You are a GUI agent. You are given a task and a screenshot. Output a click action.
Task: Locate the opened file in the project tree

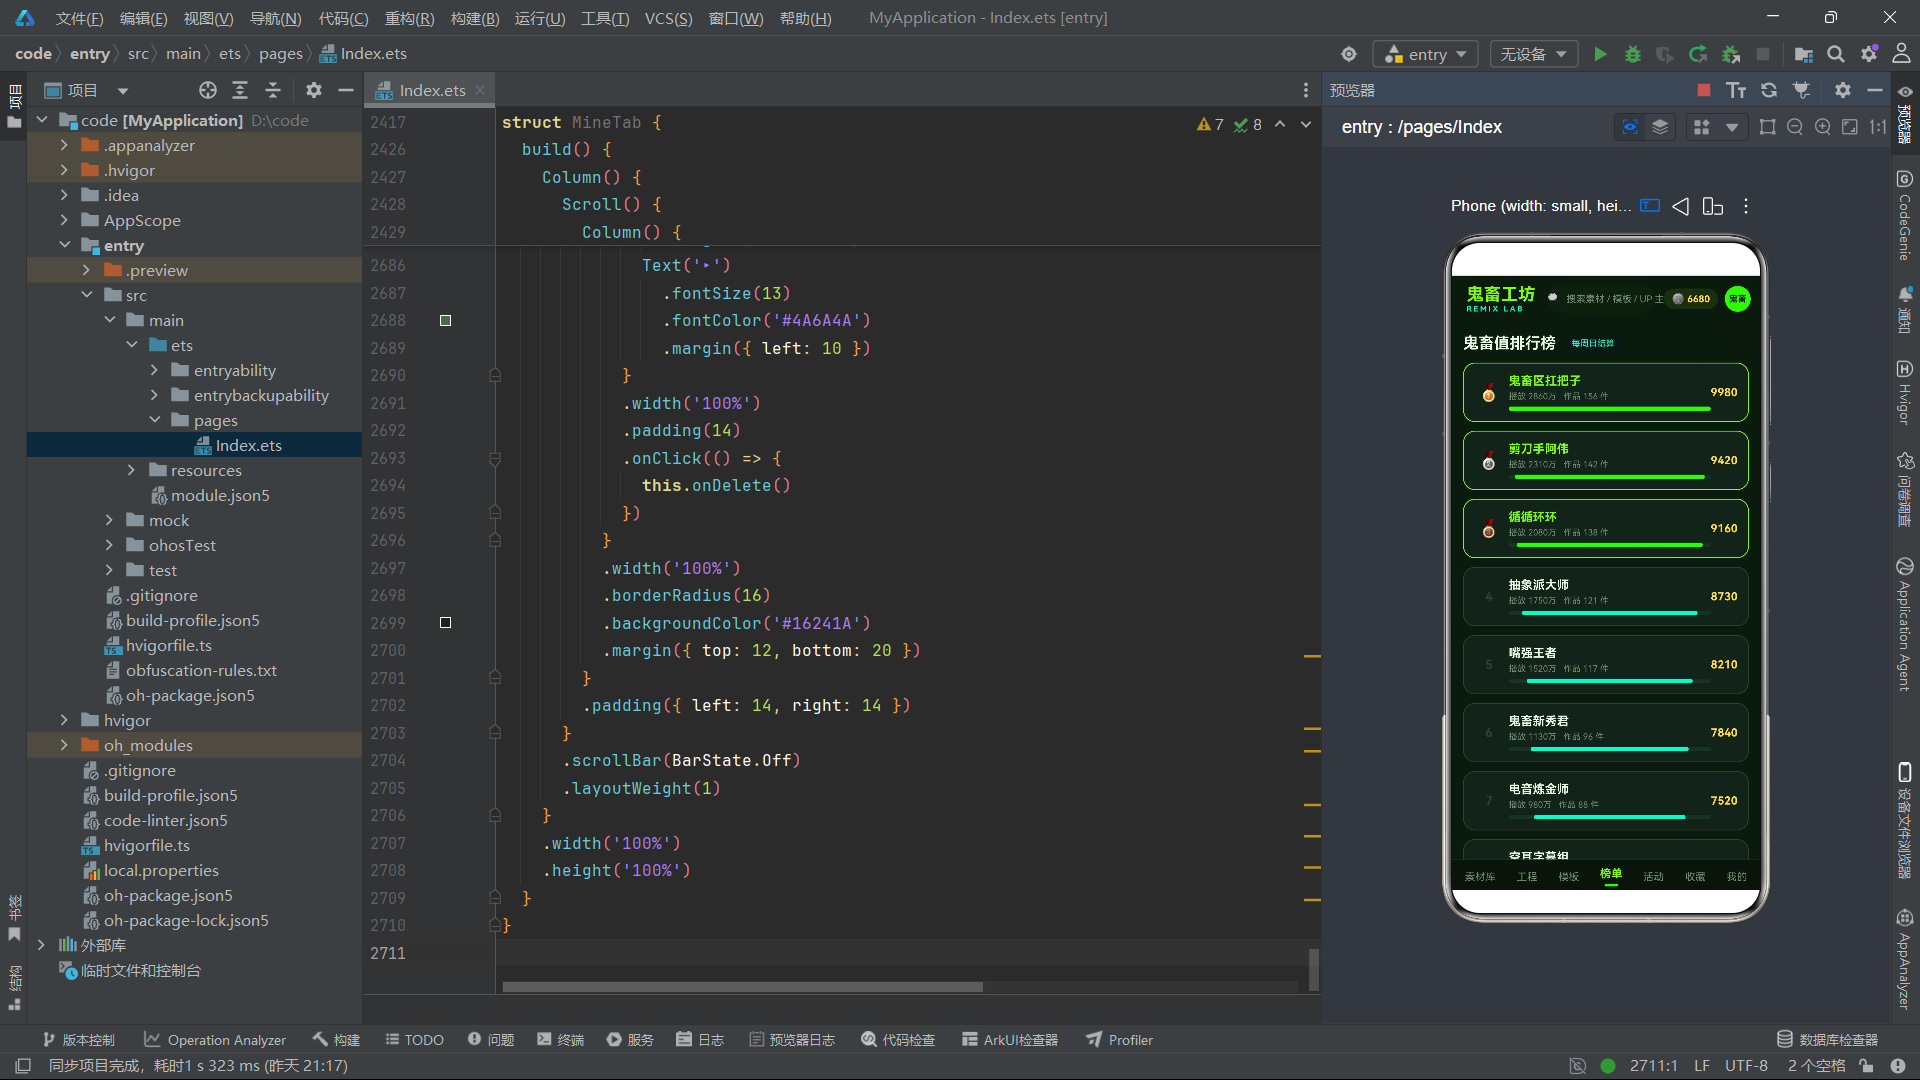pos(208,90)
